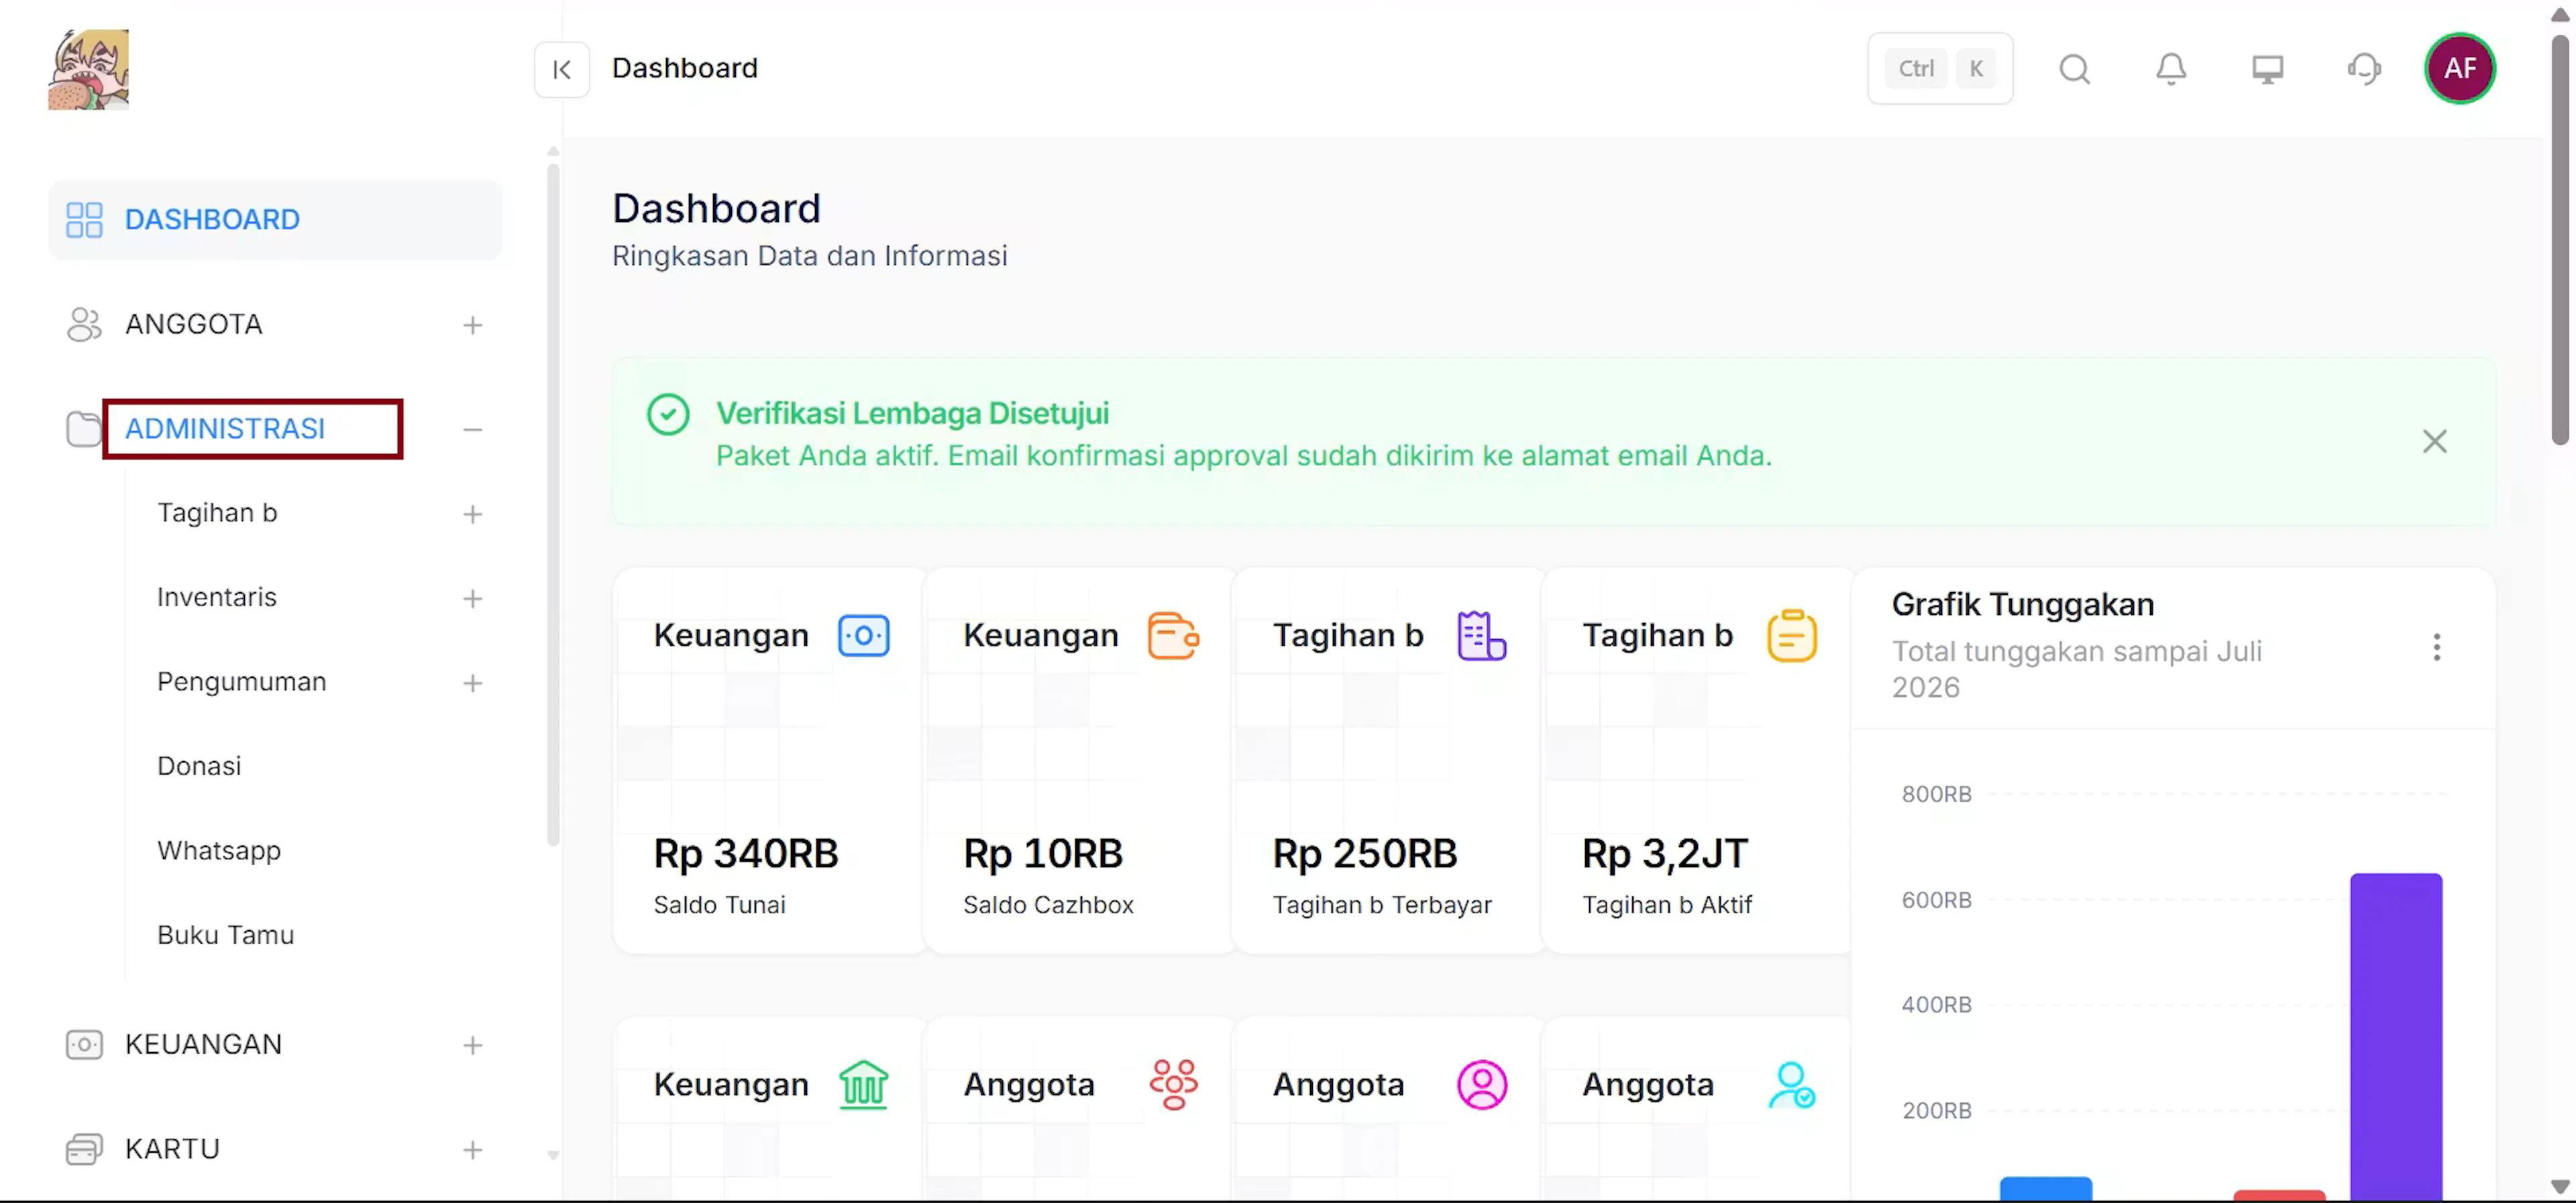Viewport: 2576px width, 1203px height.
Task: Click the tall purple bar in Grafik Tunggakan
Action: [2396, 1036]
